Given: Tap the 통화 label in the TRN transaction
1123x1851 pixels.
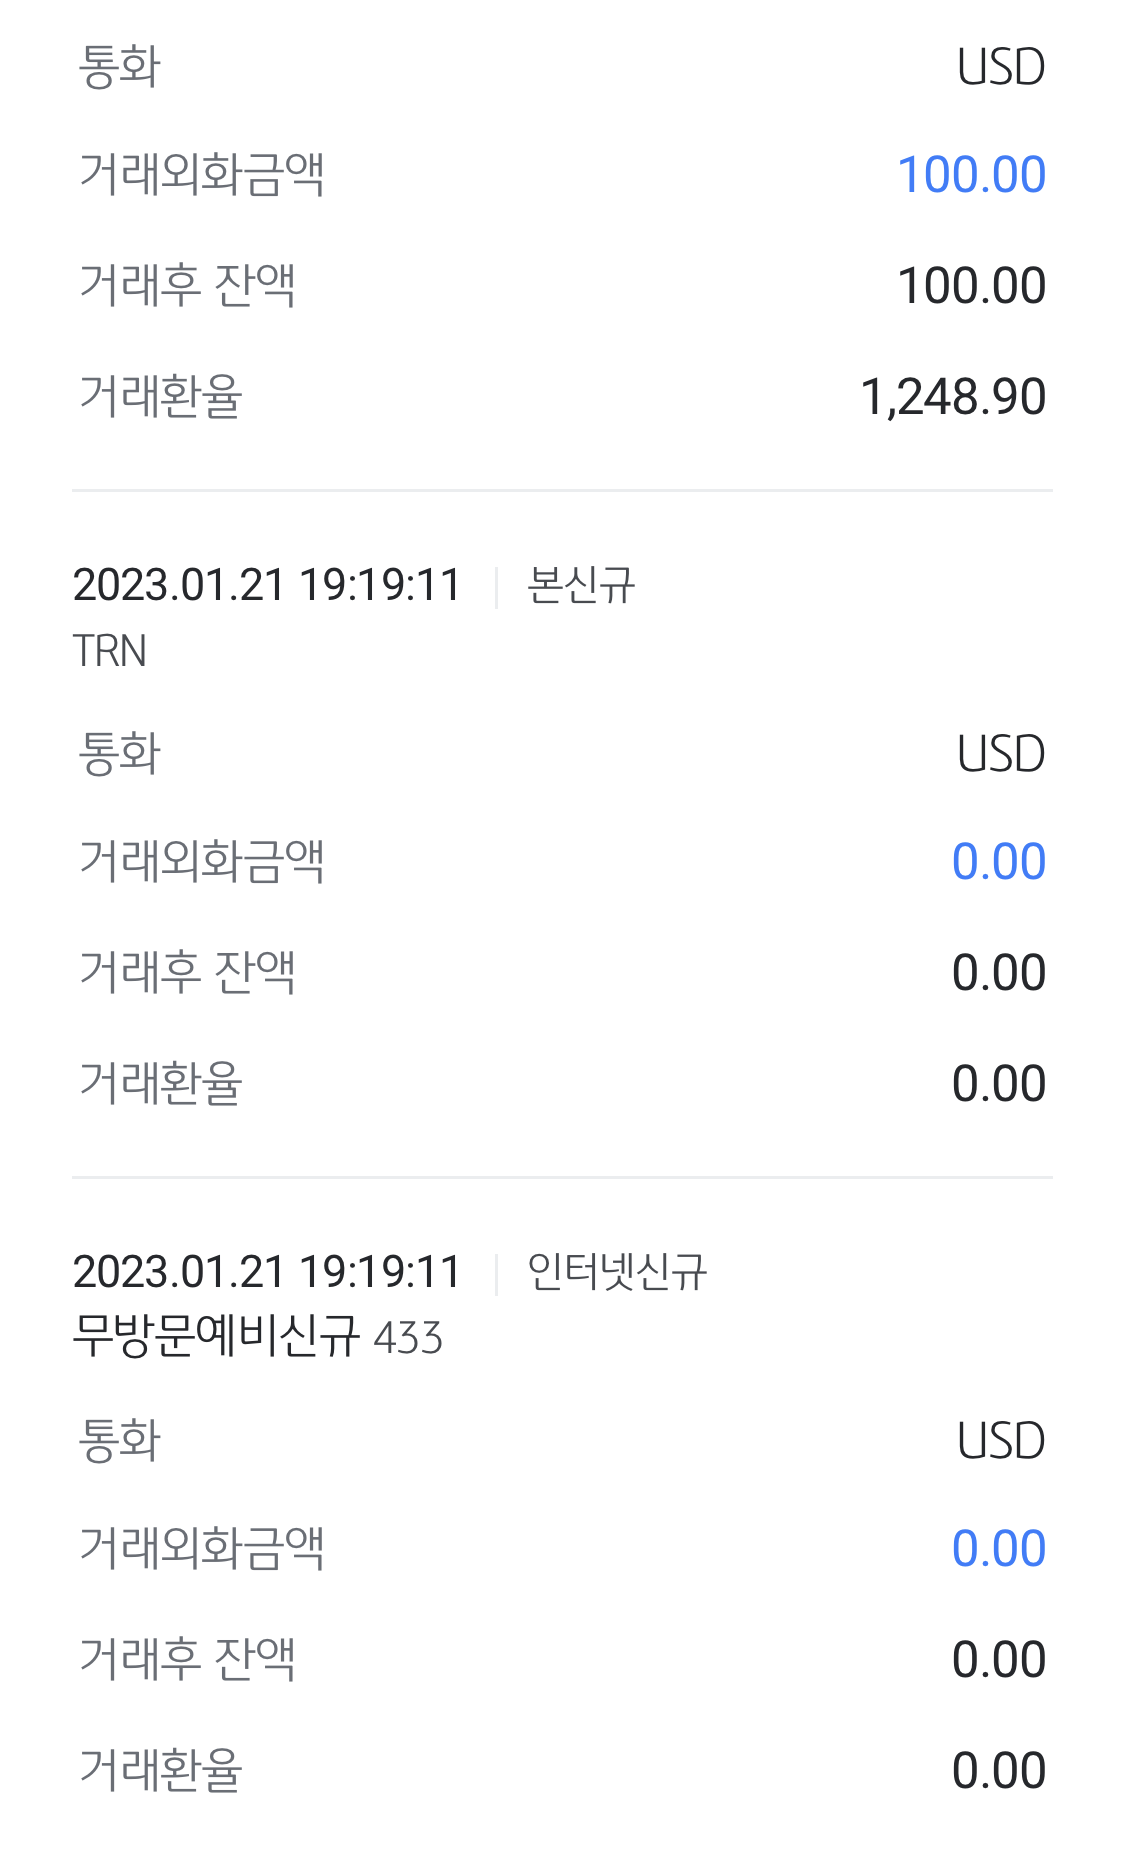Looking at the screenshot, I should click(120, 754).
